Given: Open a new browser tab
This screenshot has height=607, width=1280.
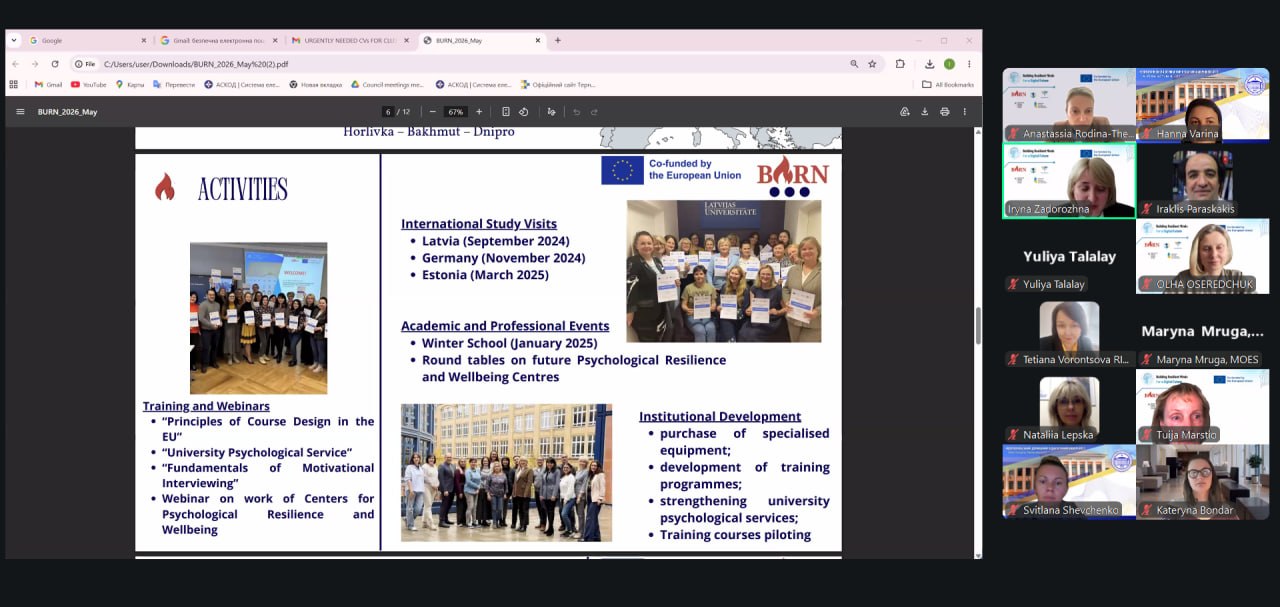Looking at the screenshot, I should tap(558, 41).
